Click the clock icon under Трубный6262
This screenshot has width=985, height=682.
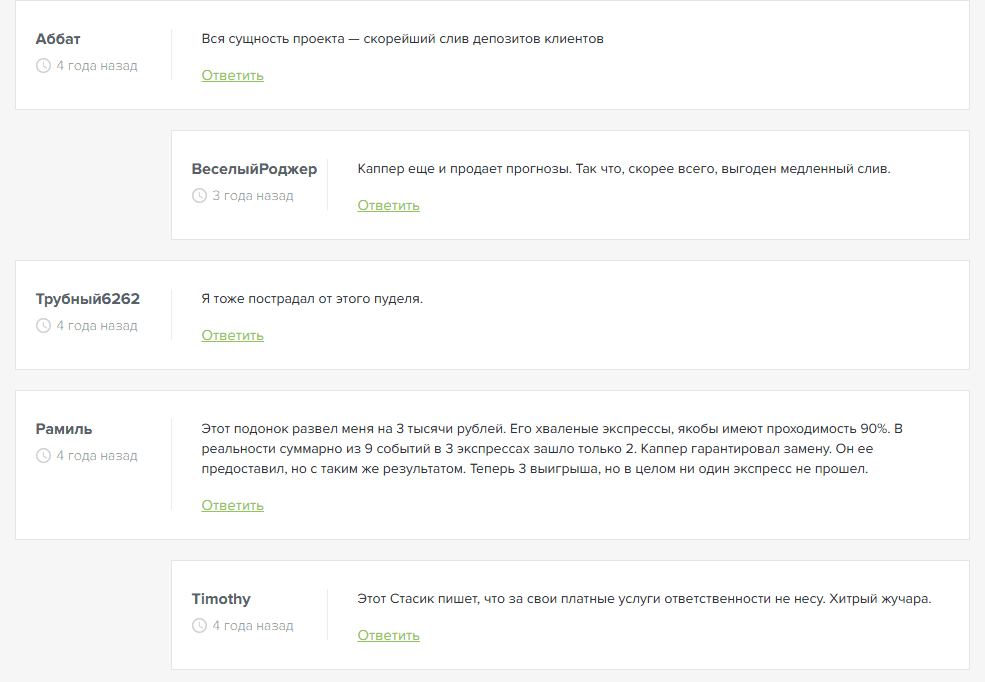point(43,325)
